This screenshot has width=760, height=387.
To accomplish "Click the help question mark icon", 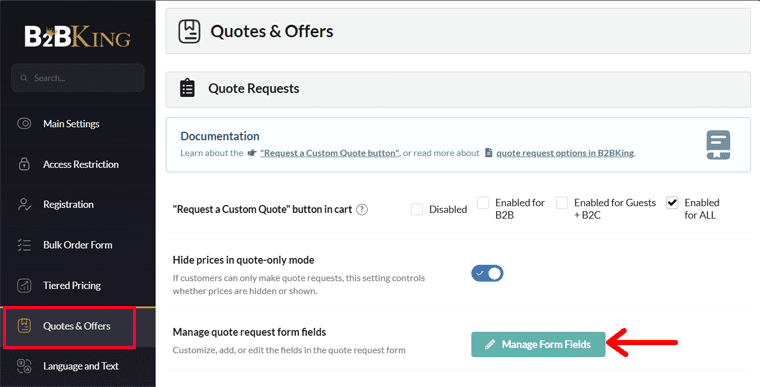I will pos(362,210).
